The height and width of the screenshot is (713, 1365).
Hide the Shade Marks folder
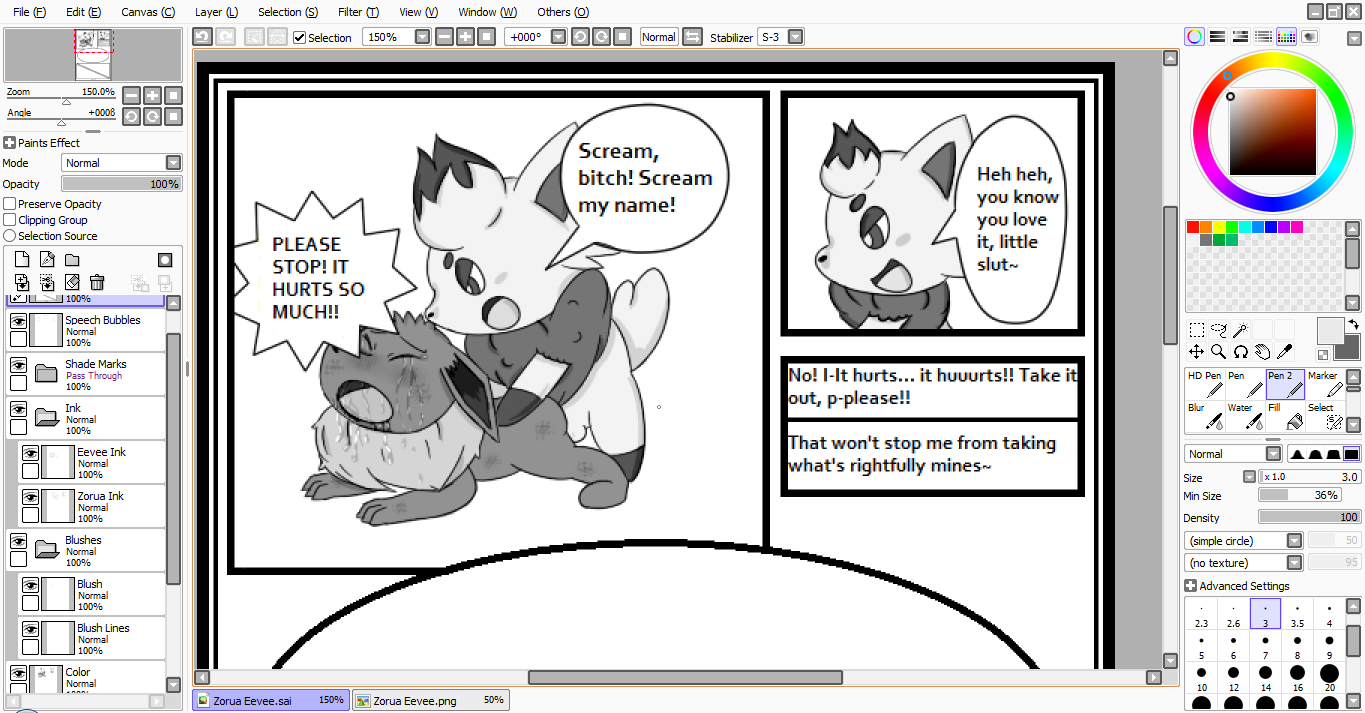[x=18, y=365]
